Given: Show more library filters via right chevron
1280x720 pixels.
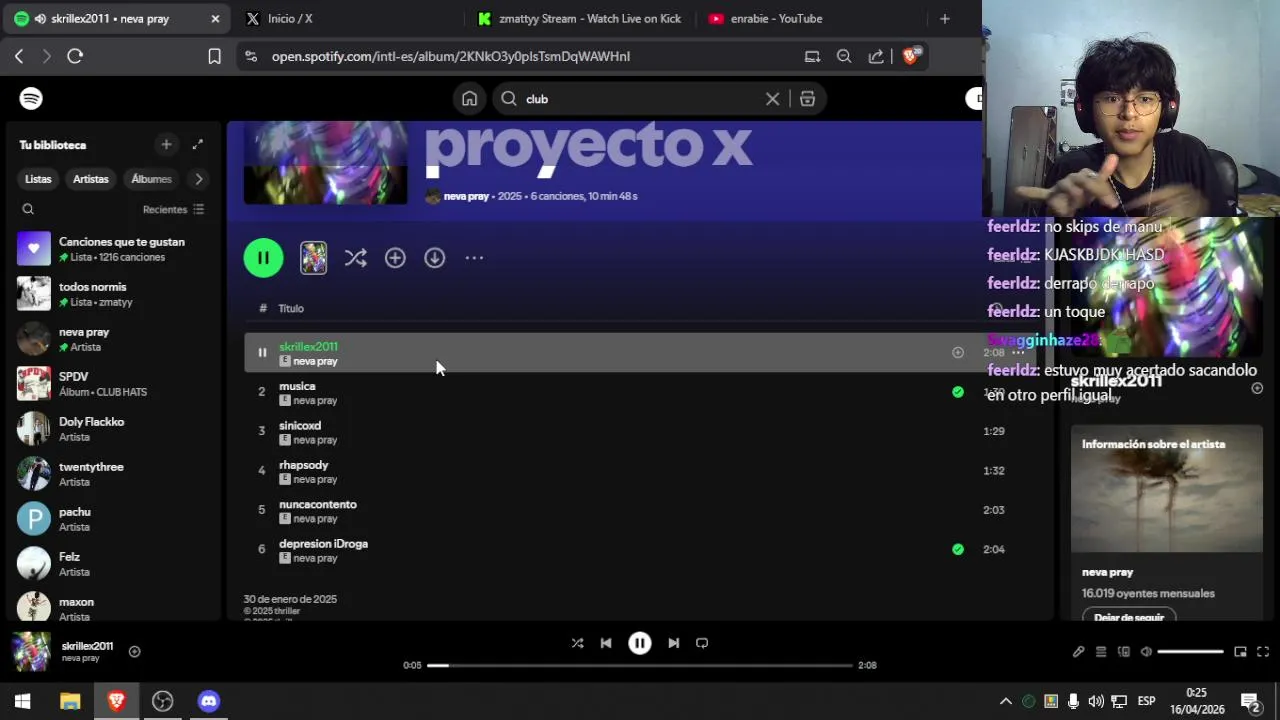Looking at the screenshot, I should tap(199, 179).
